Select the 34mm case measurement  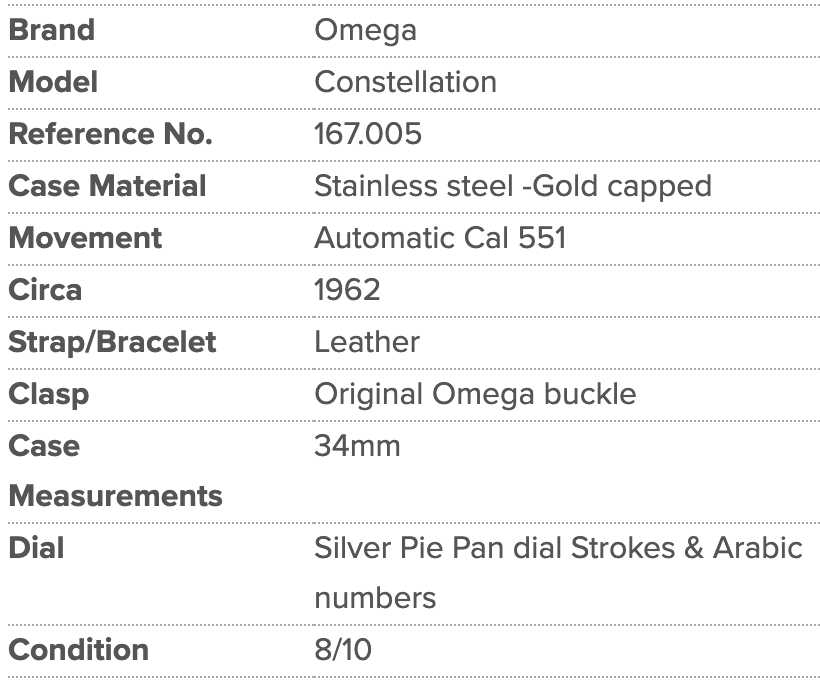point(357,446)
